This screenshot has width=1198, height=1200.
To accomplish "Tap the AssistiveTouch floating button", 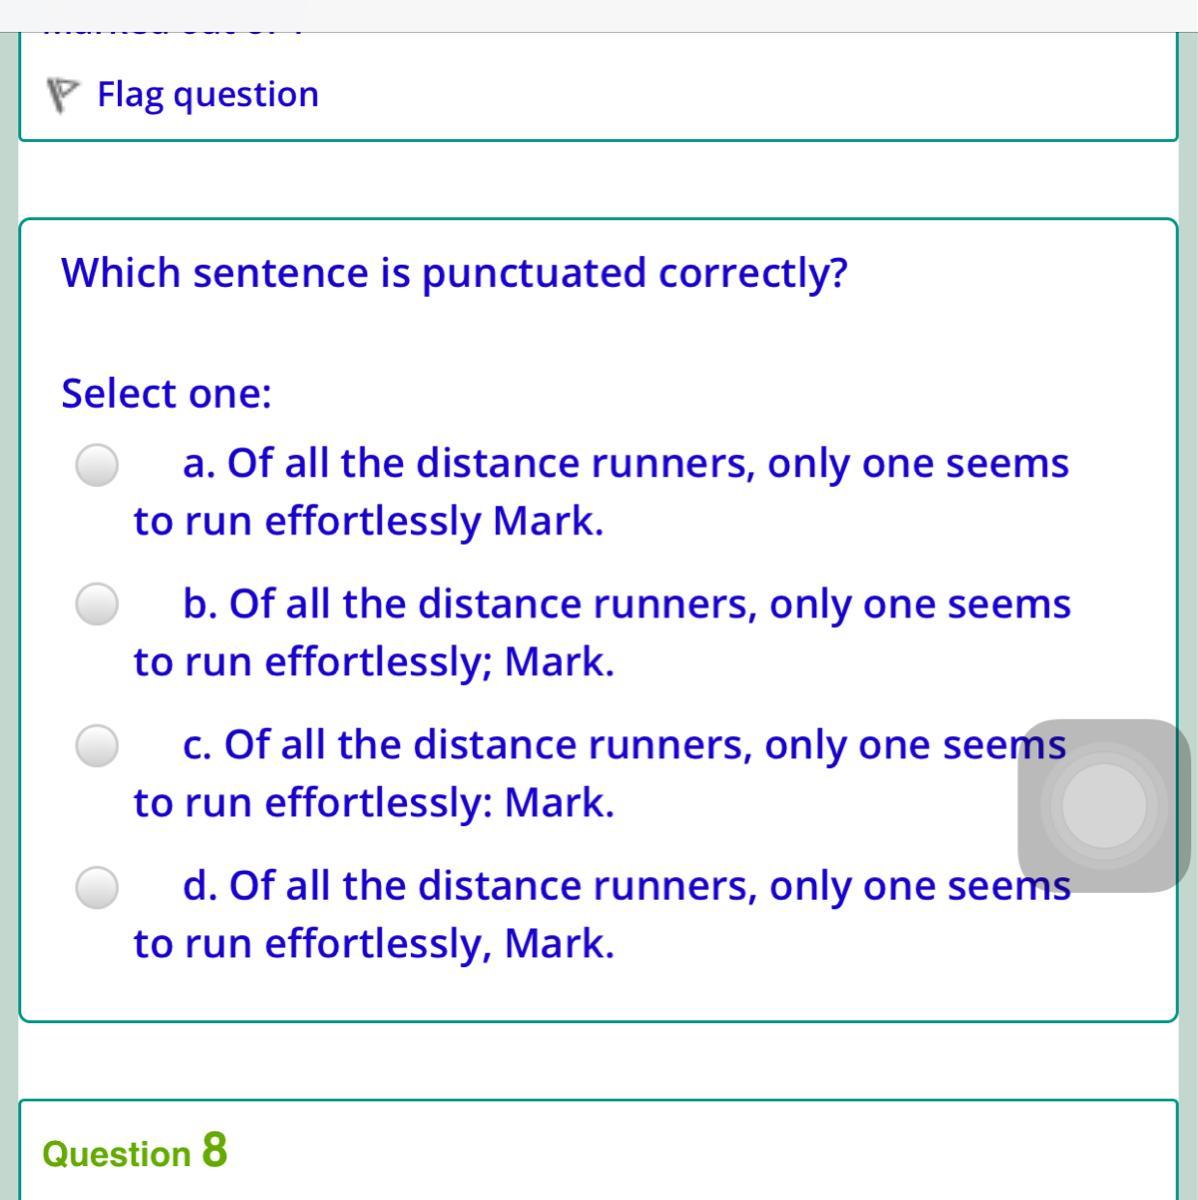I will point(1104,805).
